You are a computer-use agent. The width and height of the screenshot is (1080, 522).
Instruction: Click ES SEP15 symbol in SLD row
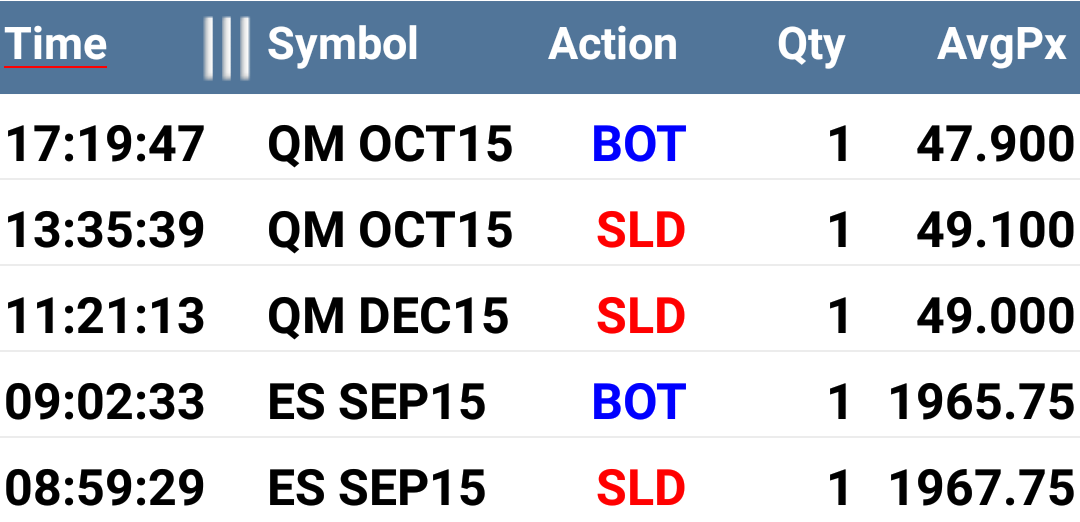pos(376,488)
